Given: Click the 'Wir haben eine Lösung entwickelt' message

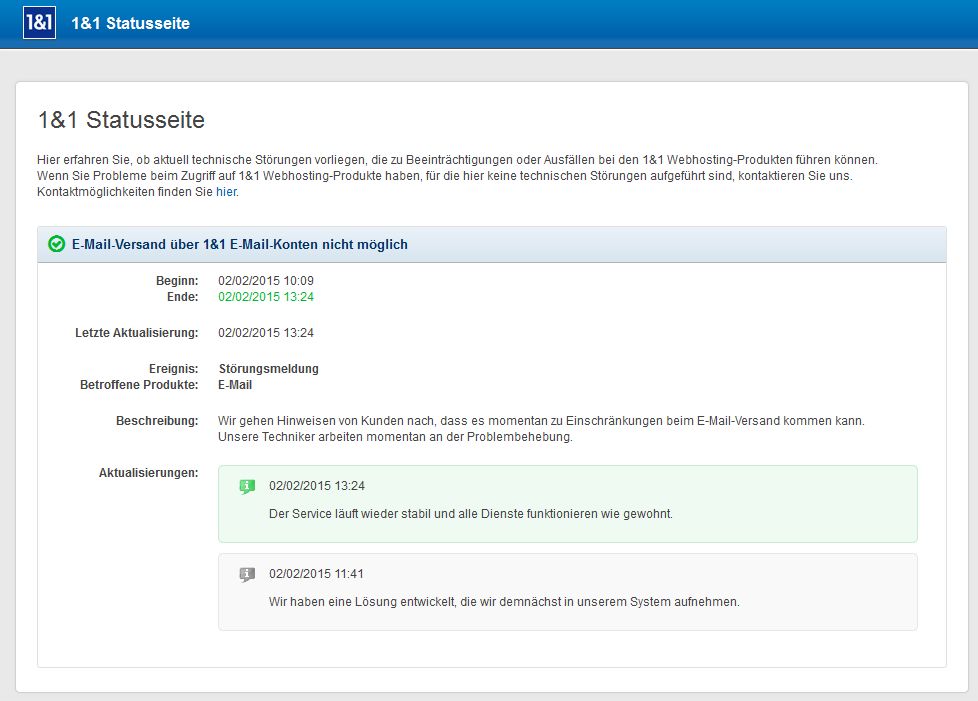Looking at the screenshot, I should tap(504, 602).
